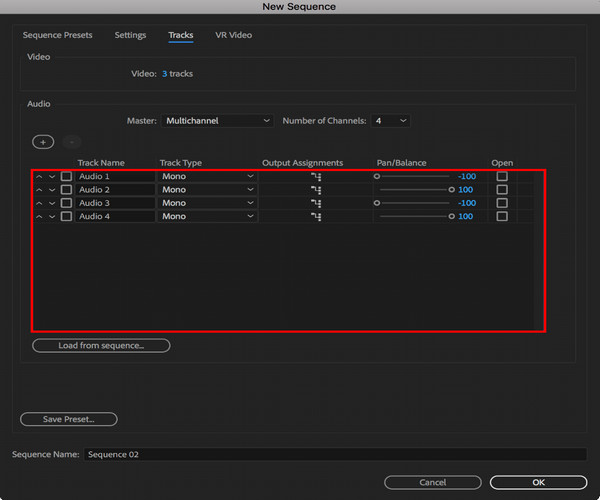Enable Open checkbox for Audio 2

pyautogui.click(x=502, y=190)
